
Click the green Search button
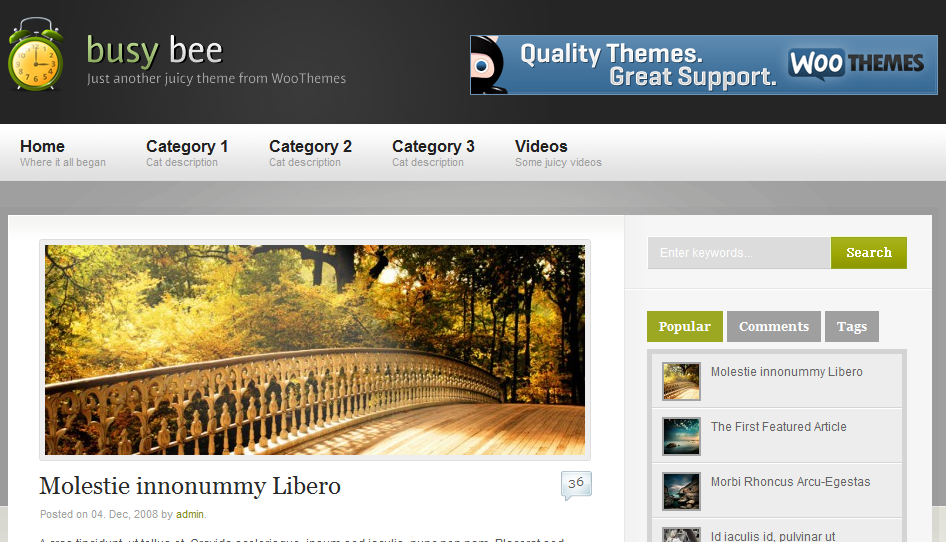tap(869, 253)
